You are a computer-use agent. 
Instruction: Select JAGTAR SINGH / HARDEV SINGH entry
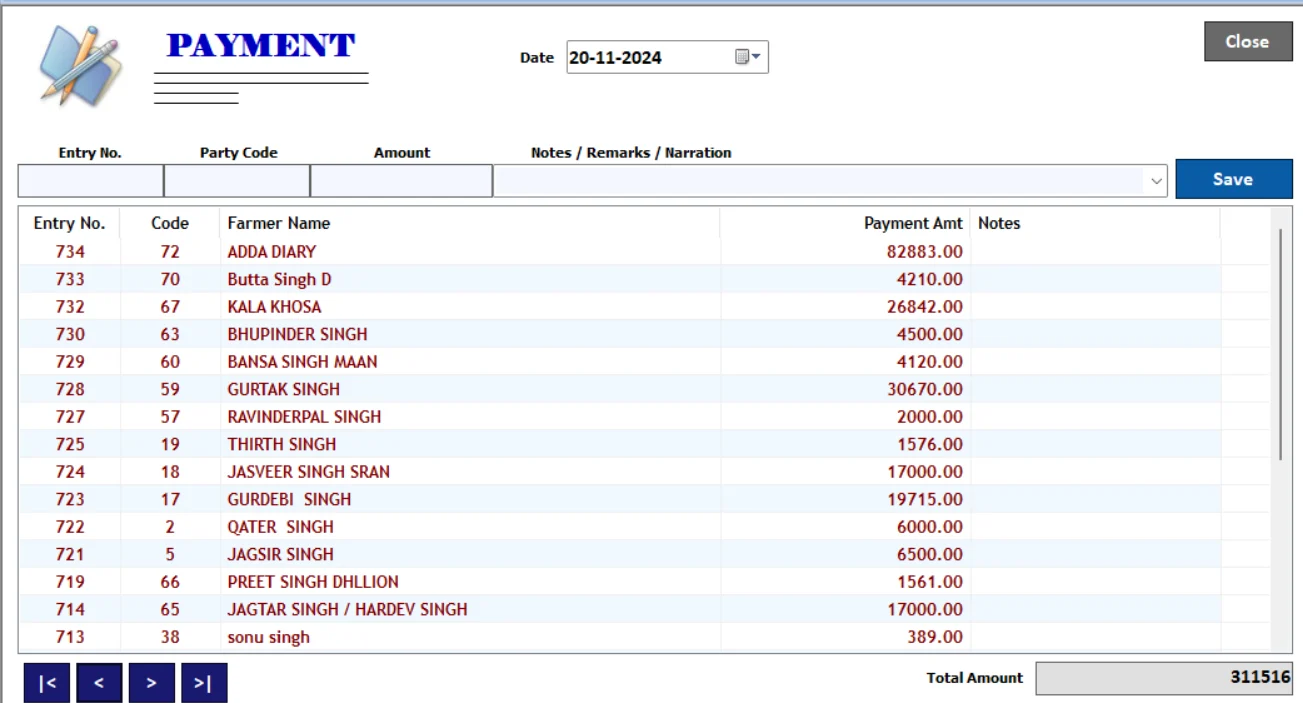(x=645, y=609)
